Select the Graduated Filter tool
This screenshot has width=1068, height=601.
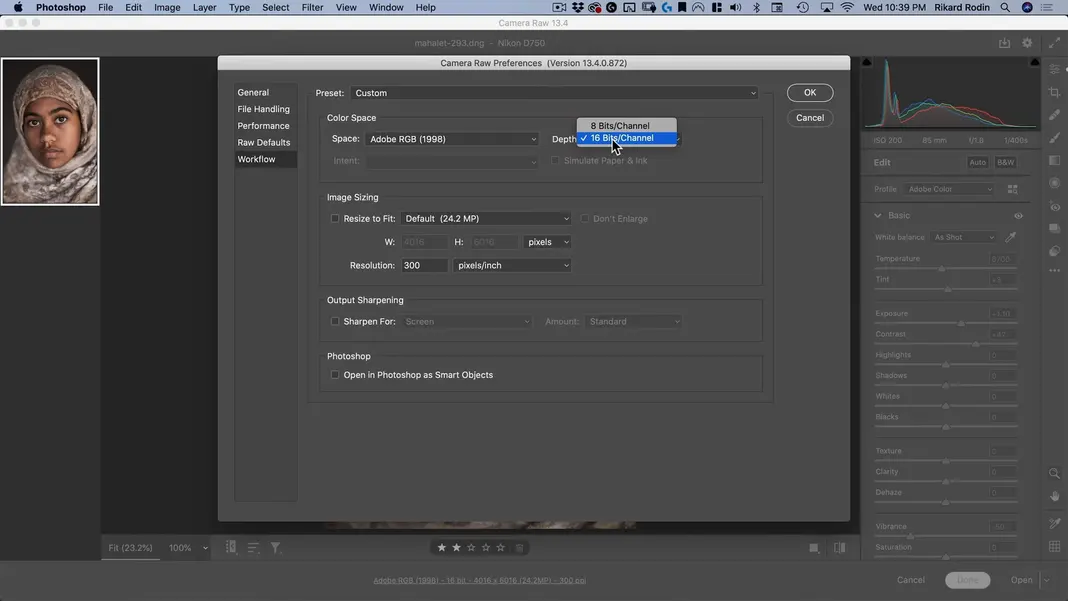click(1054, 160)
